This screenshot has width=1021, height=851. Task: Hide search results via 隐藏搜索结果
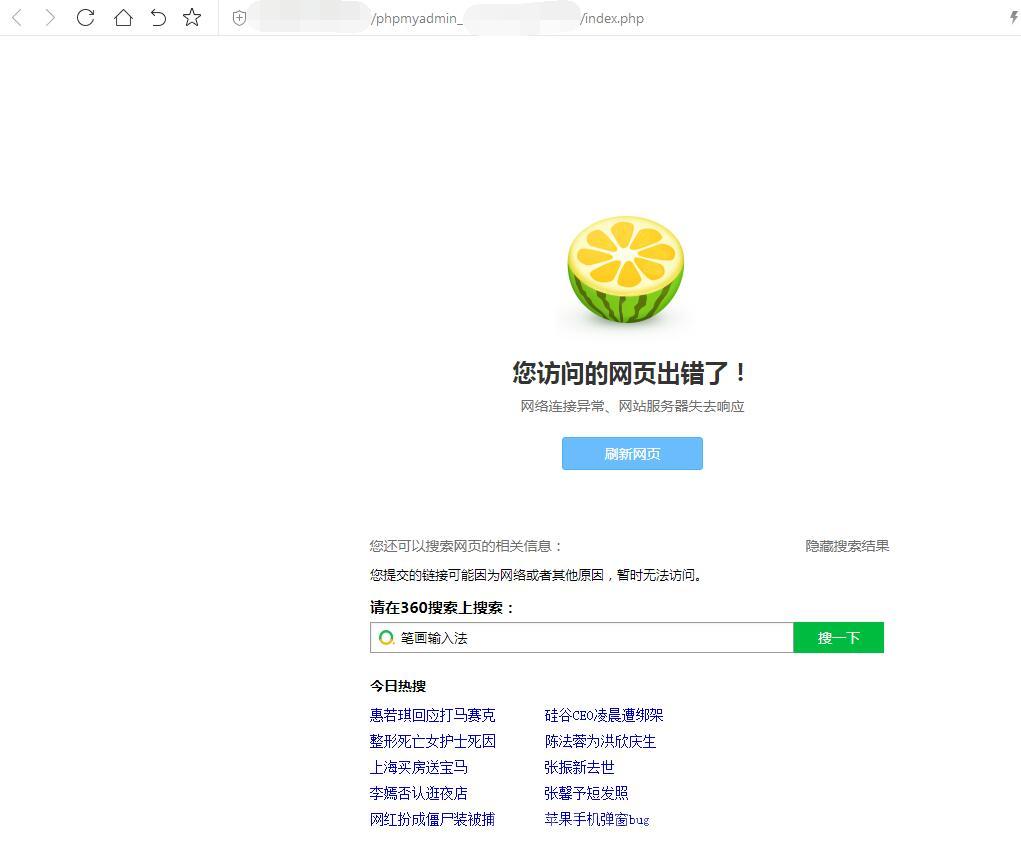(847, 546)
